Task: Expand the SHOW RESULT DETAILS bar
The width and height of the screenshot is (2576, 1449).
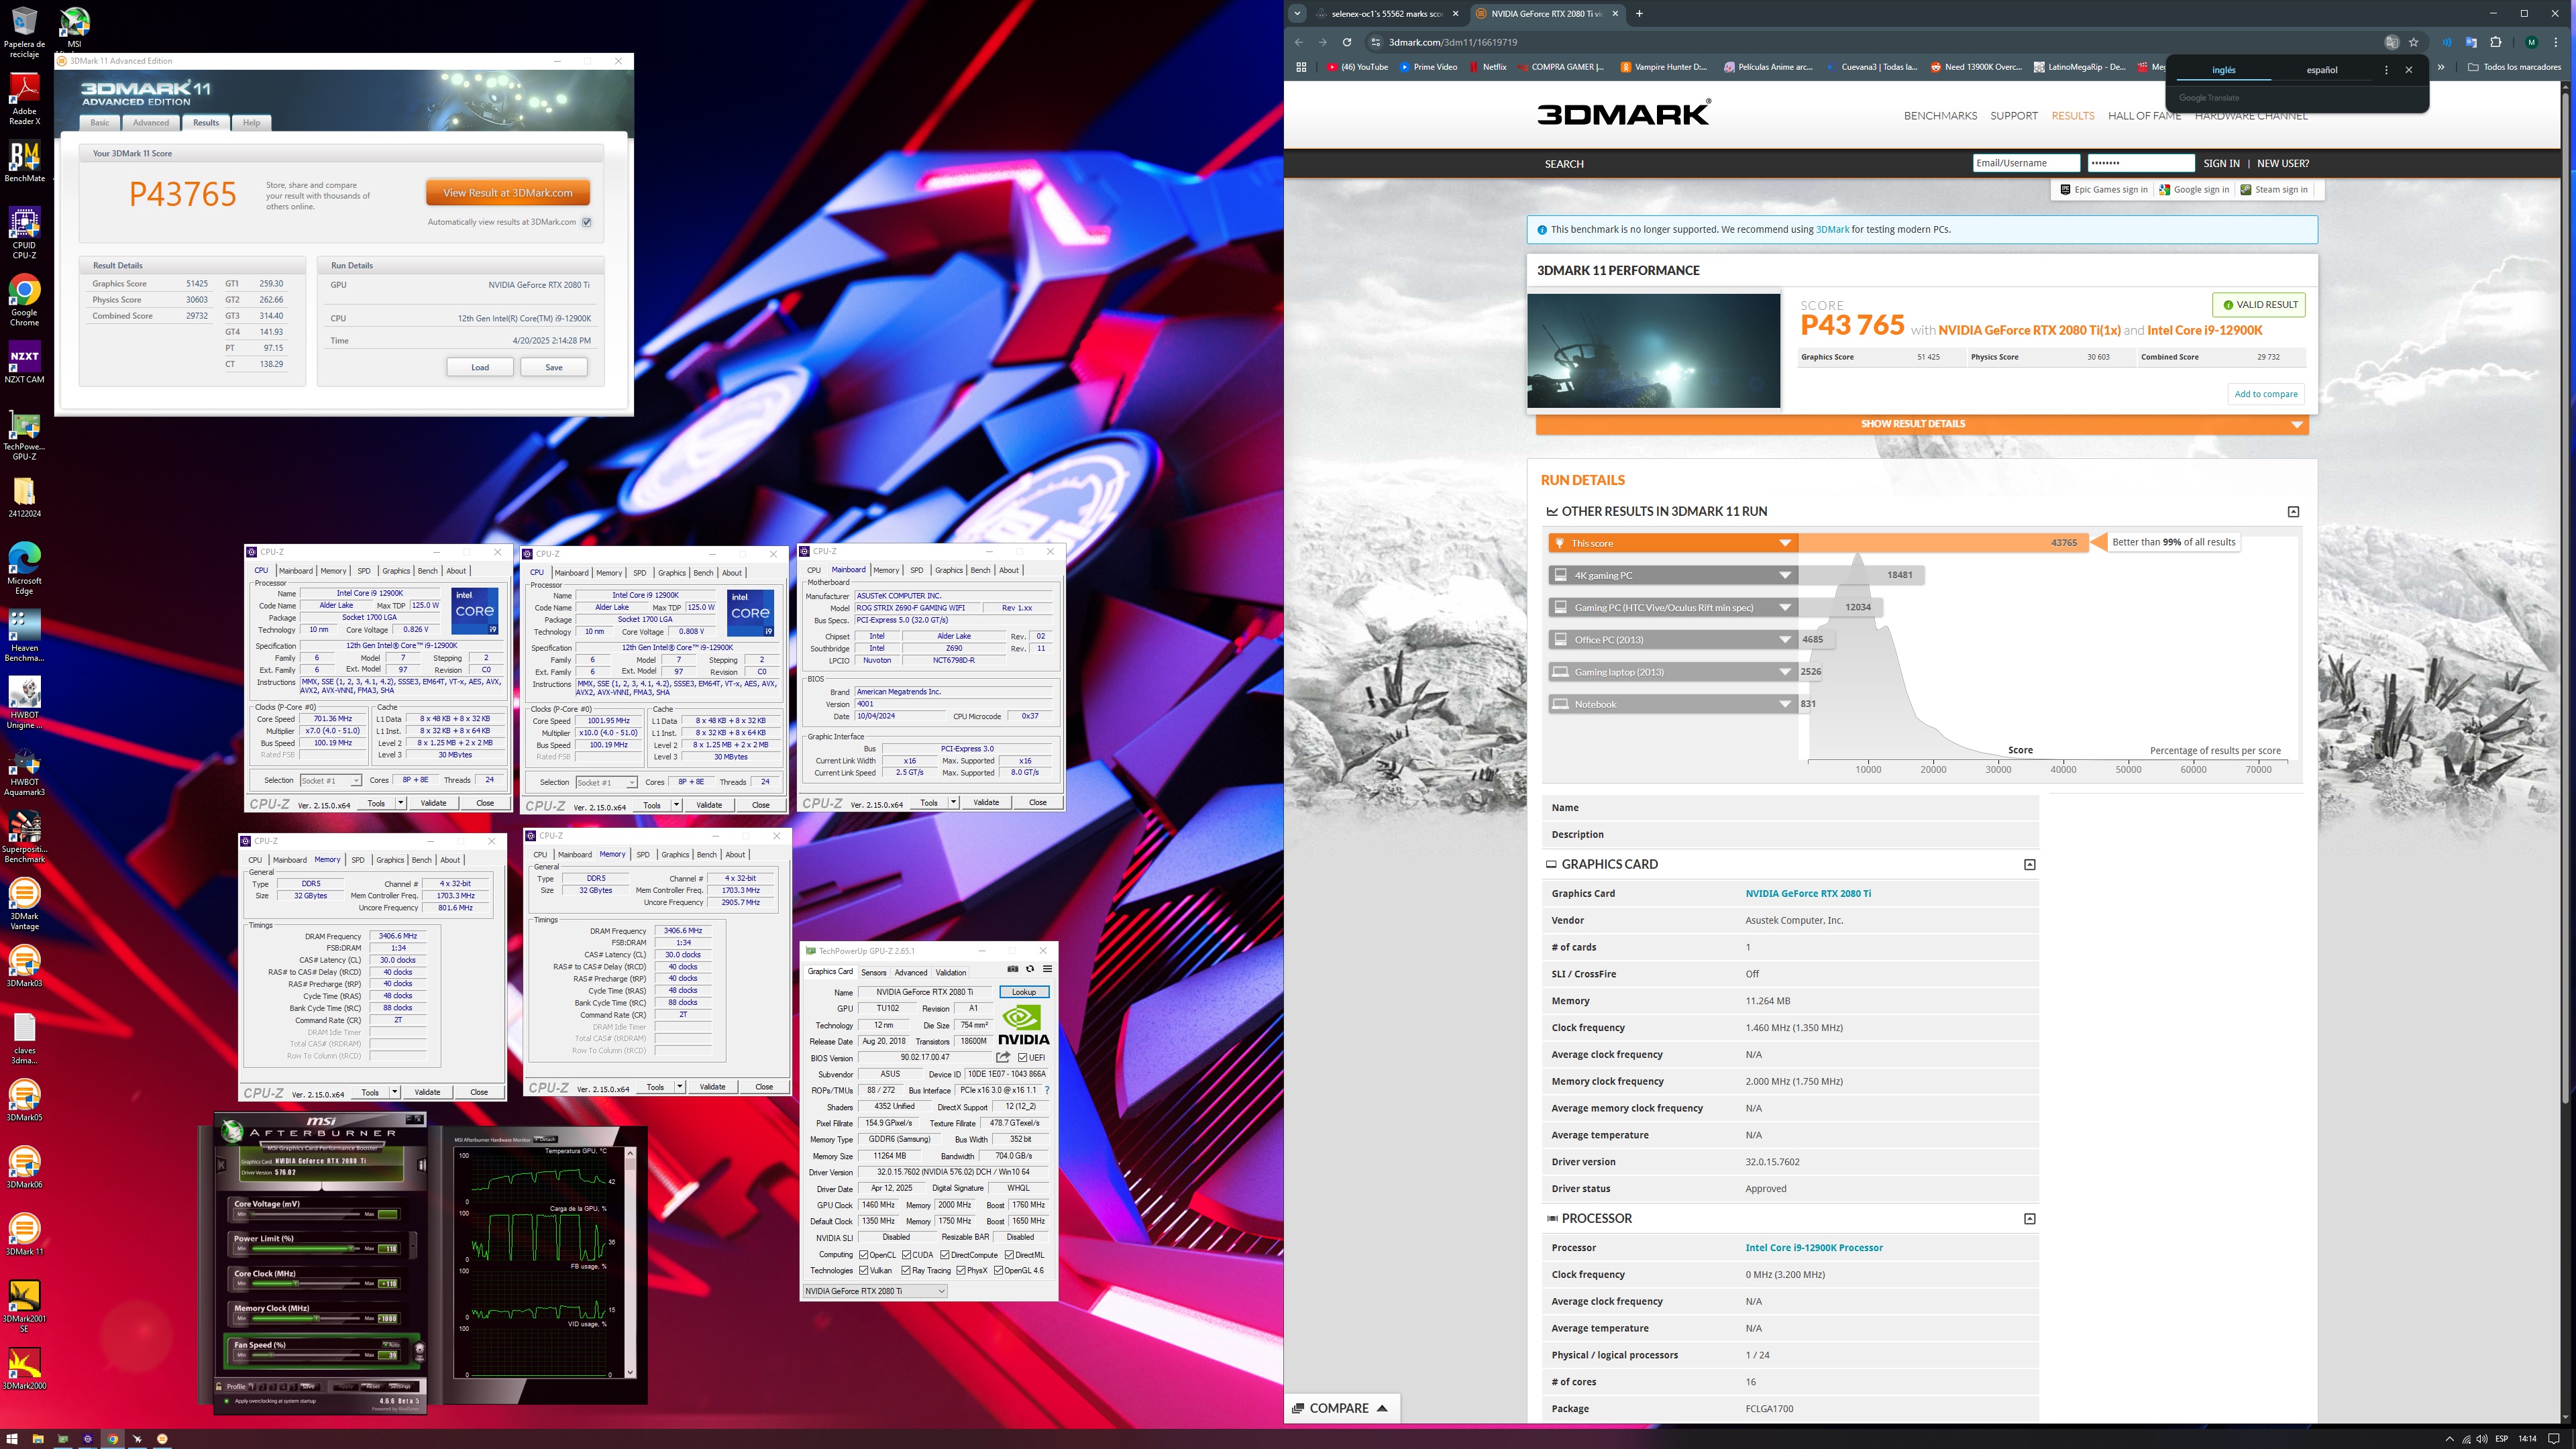Action: pyautogui.click(x=1921, y=424)
